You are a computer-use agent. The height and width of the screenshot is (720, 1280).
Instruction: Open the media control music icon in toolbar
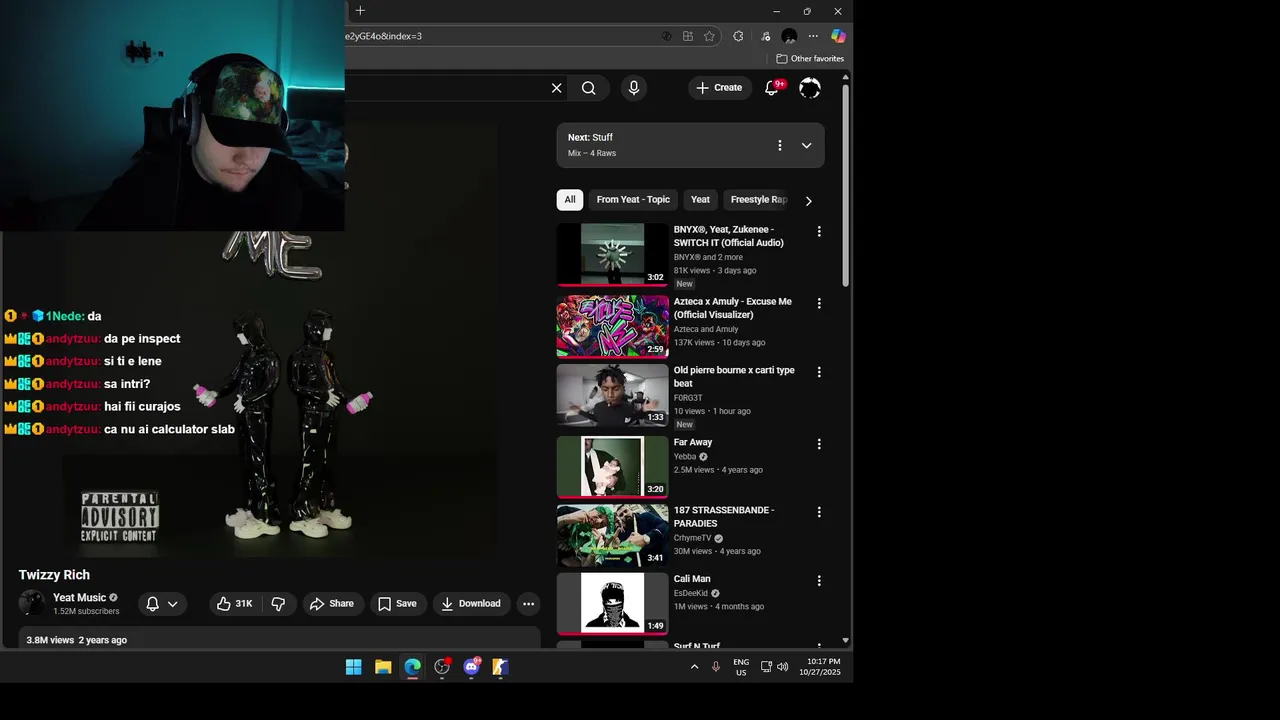click(766, 36)
